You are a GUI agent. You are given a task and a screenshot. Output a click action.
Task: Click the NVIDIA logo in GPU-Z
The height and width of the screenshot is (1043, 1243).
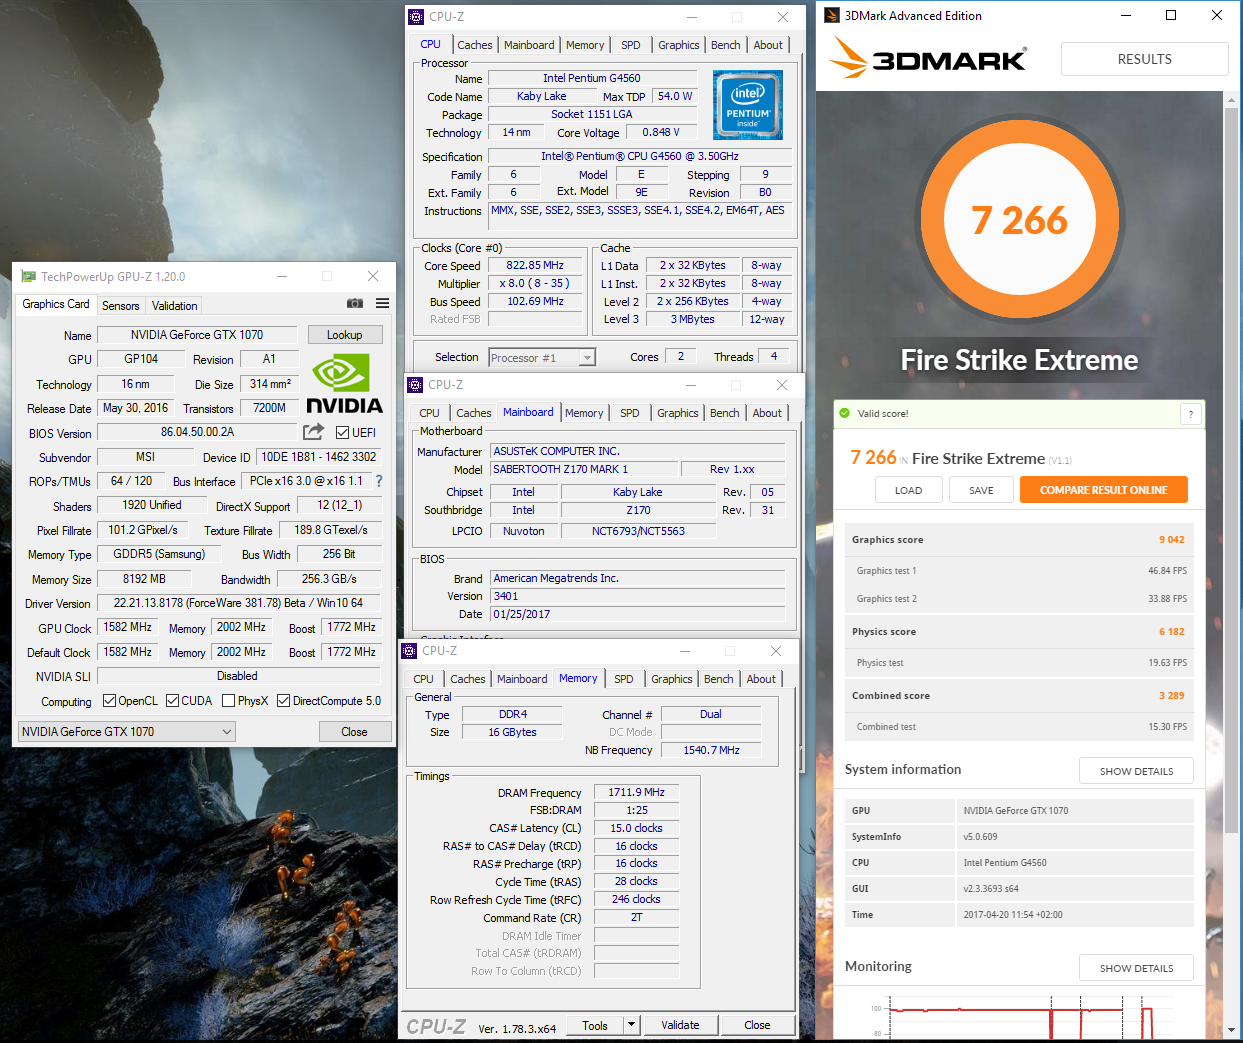coord(344,383)
